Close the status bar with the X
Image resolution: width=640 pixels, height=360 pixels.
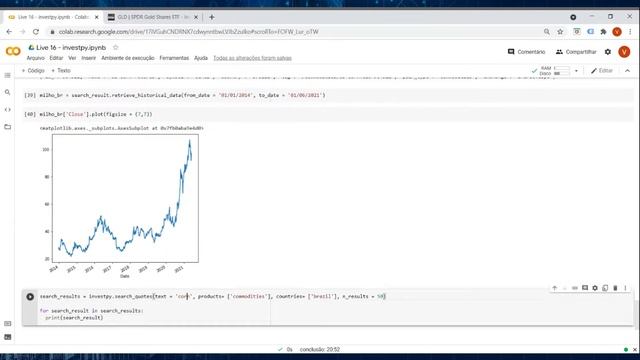click(x=635, y=350)
